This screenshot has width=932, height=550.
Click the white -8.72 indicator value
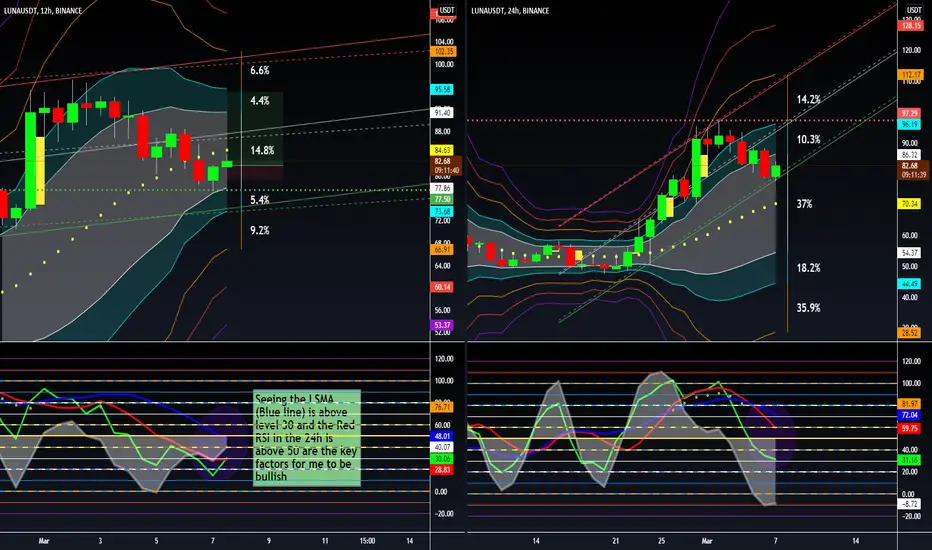click(909, 504)
